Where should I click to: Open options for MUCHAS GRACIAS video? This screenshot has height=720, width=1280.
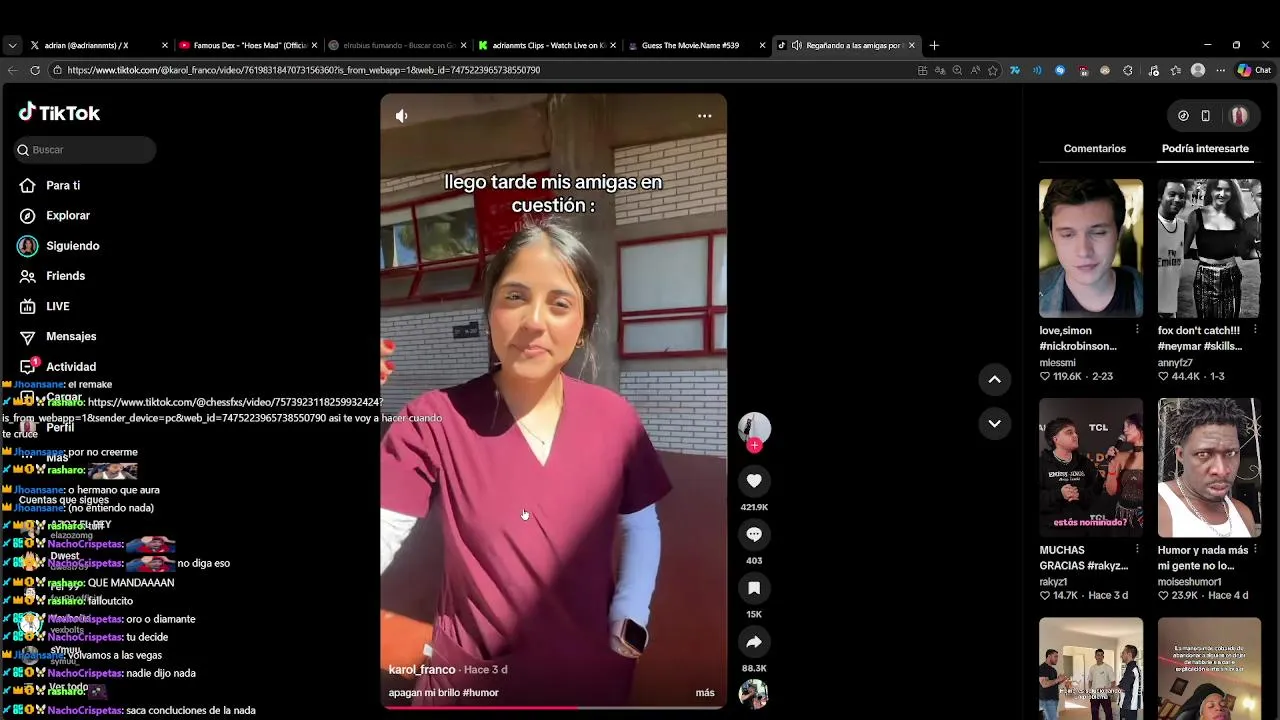pos(1137,549)
